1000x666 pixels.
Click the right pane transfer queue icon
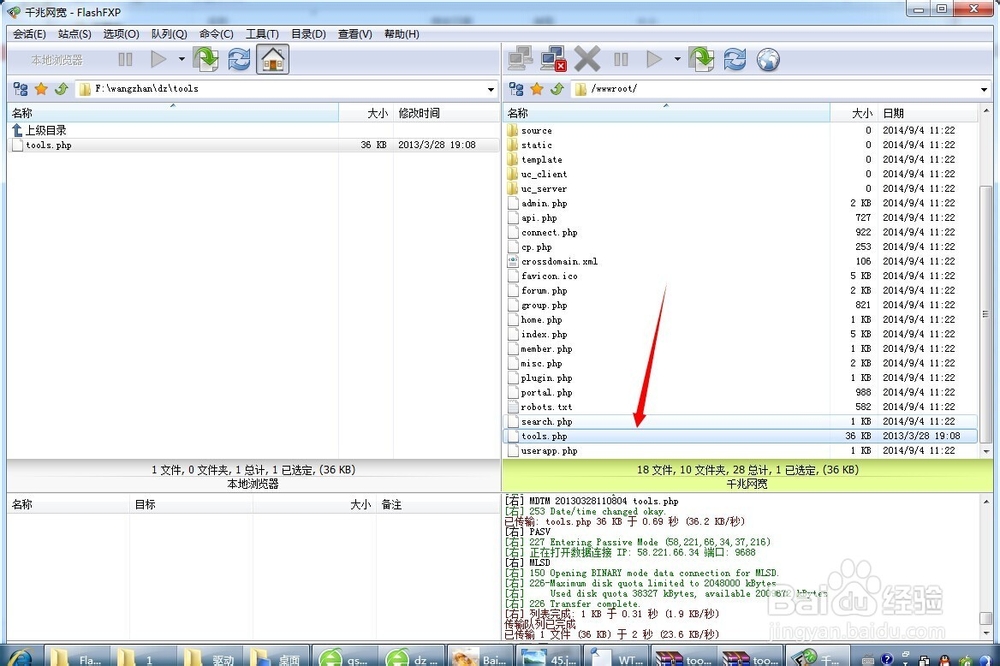702,59
